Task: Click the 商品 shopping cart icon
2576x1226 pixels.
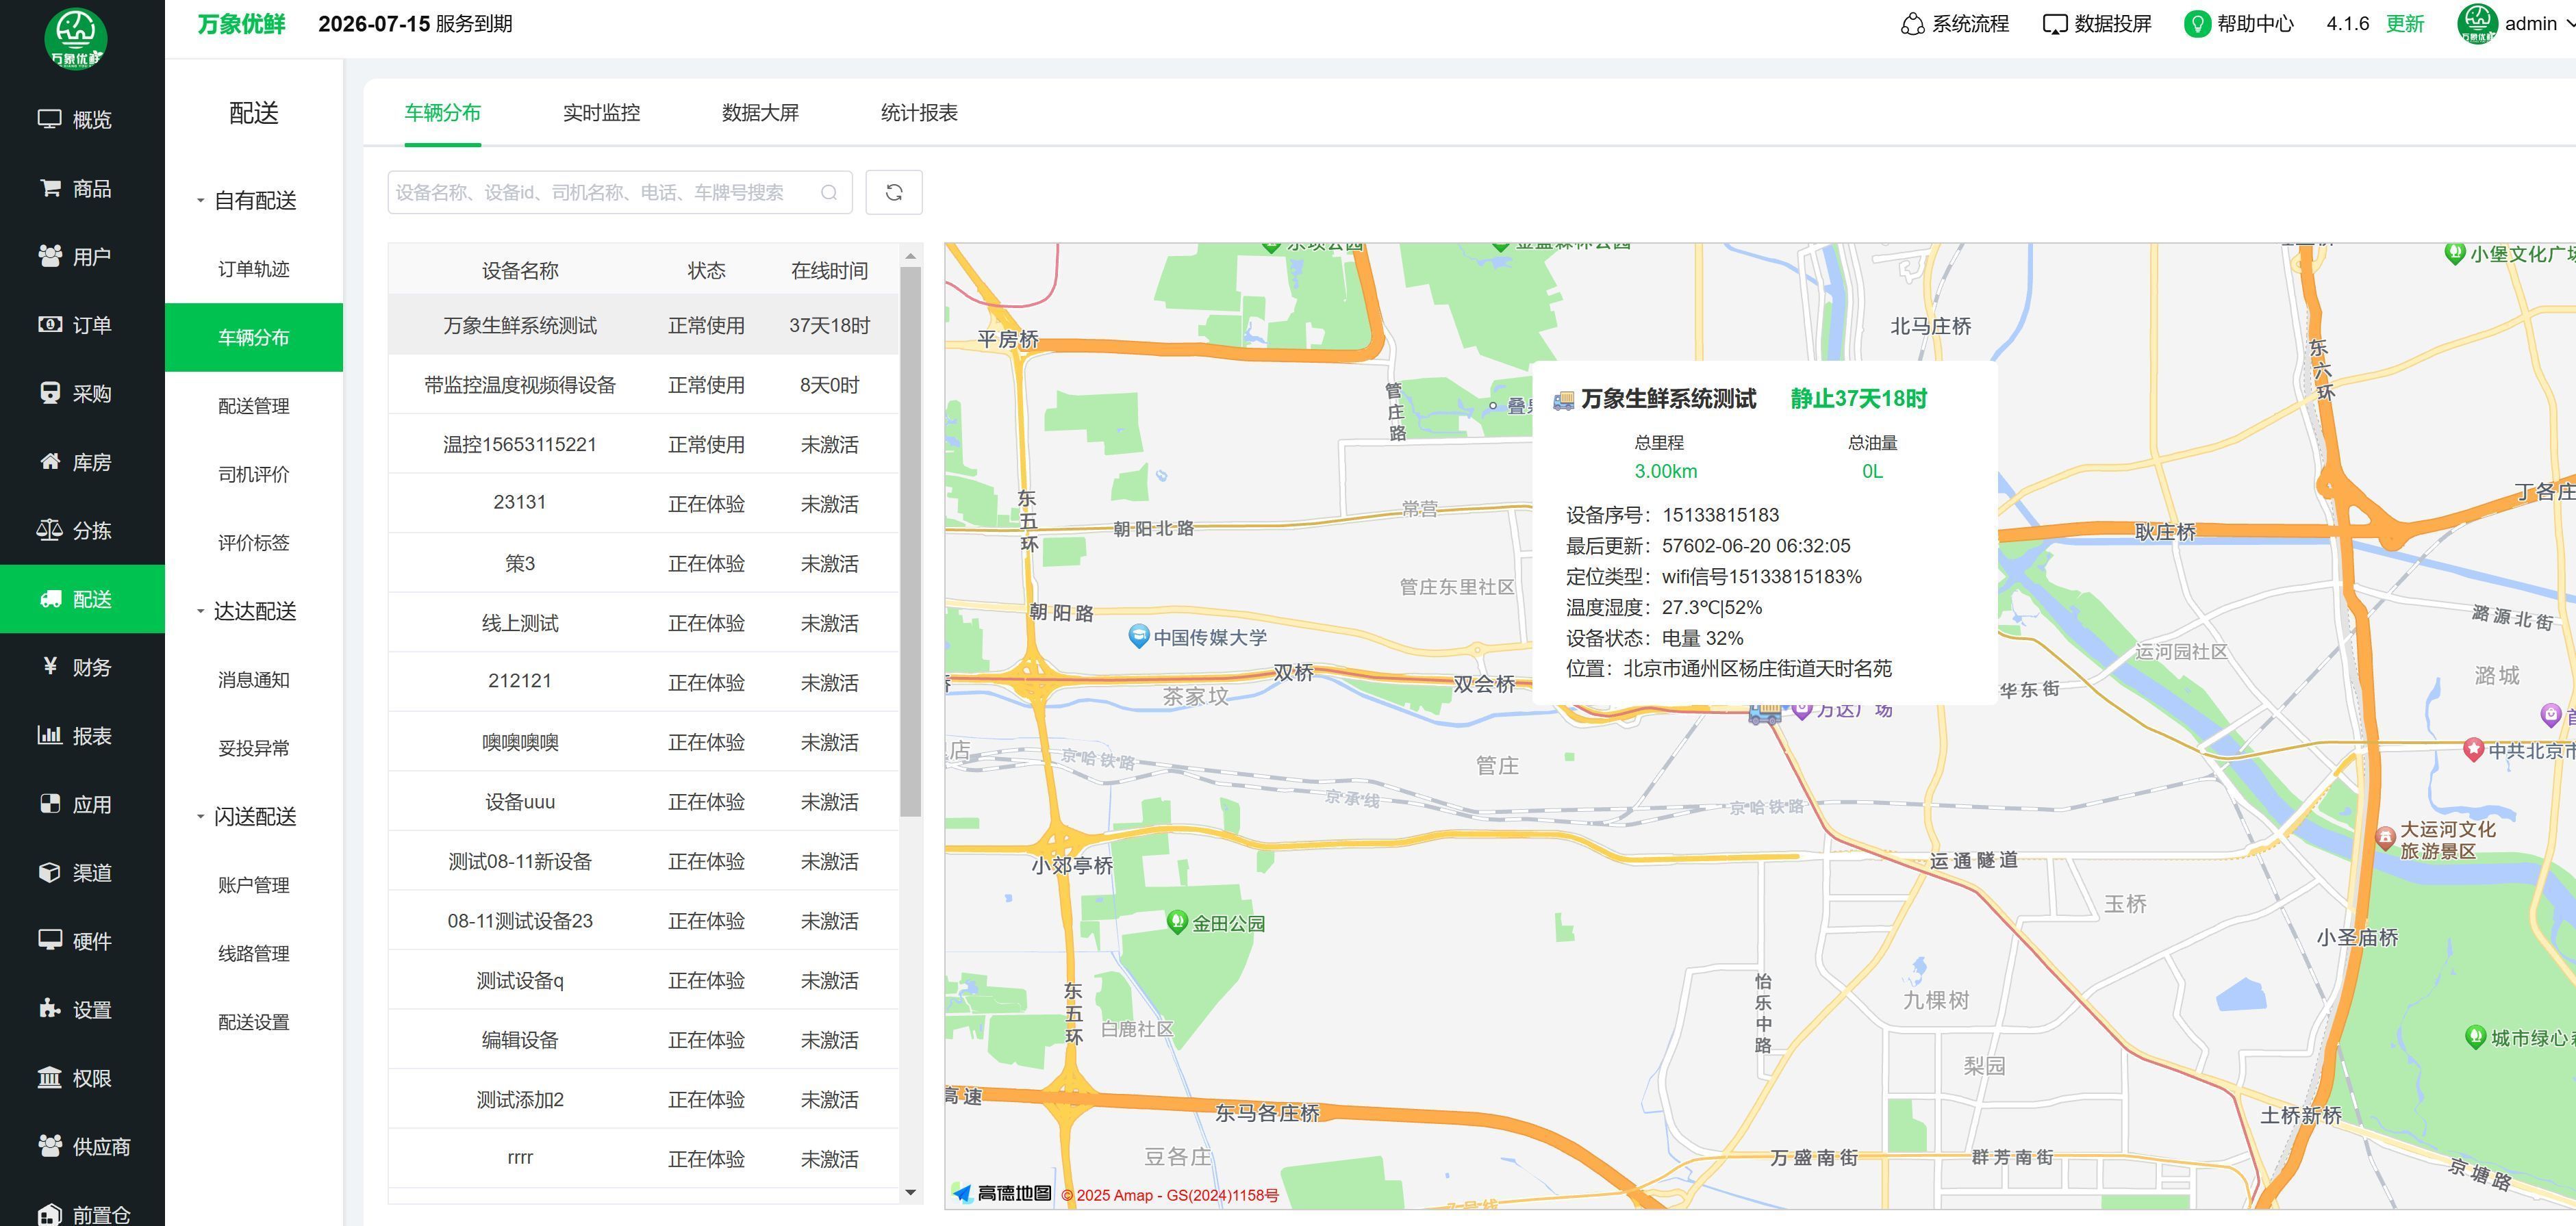Action: click(49, 188)
